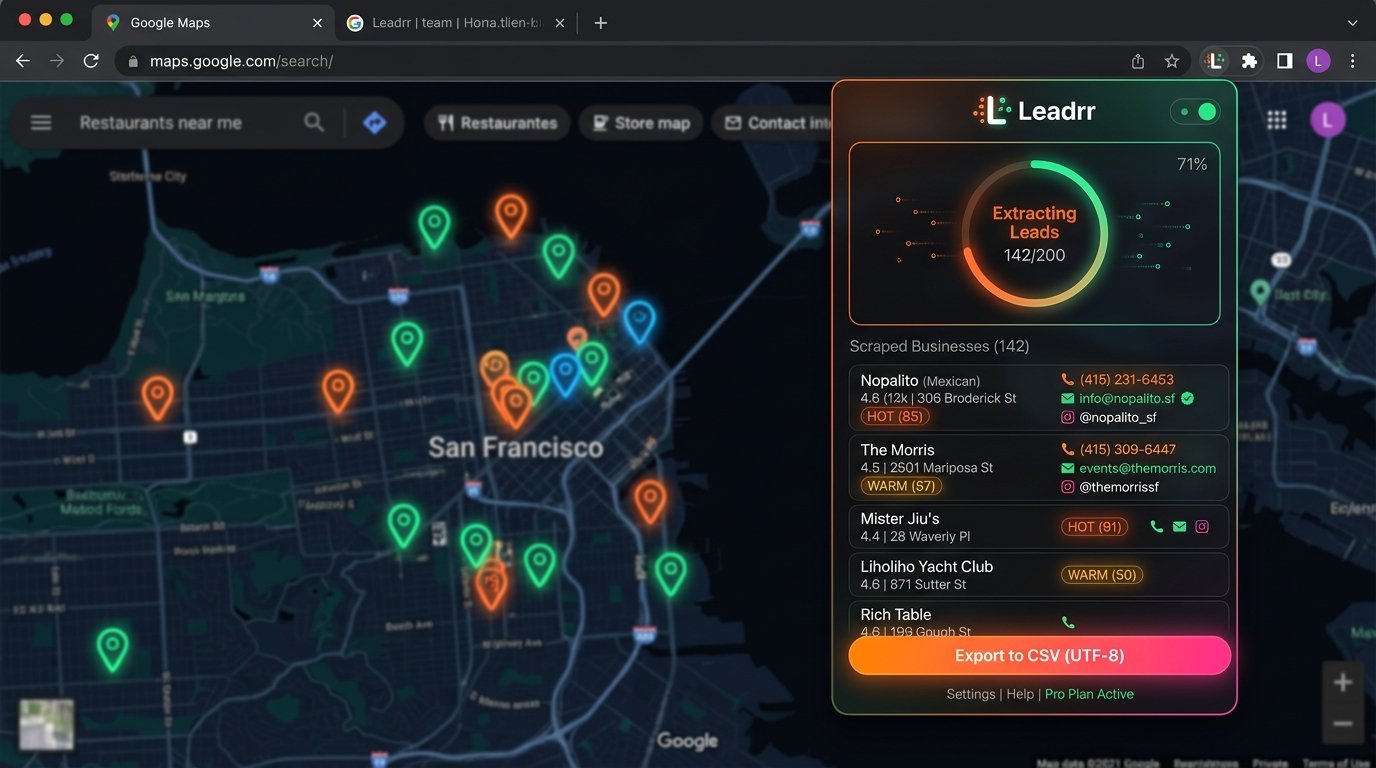Open Google Maps hamburger menu
This screenshot has height=768, width=1376.
click(41, 122)
